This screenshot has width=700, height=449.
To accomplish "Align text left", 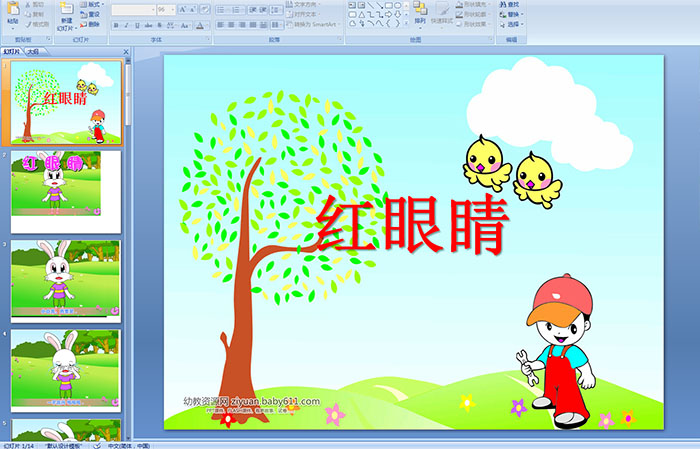I will [x=220, y=25].
